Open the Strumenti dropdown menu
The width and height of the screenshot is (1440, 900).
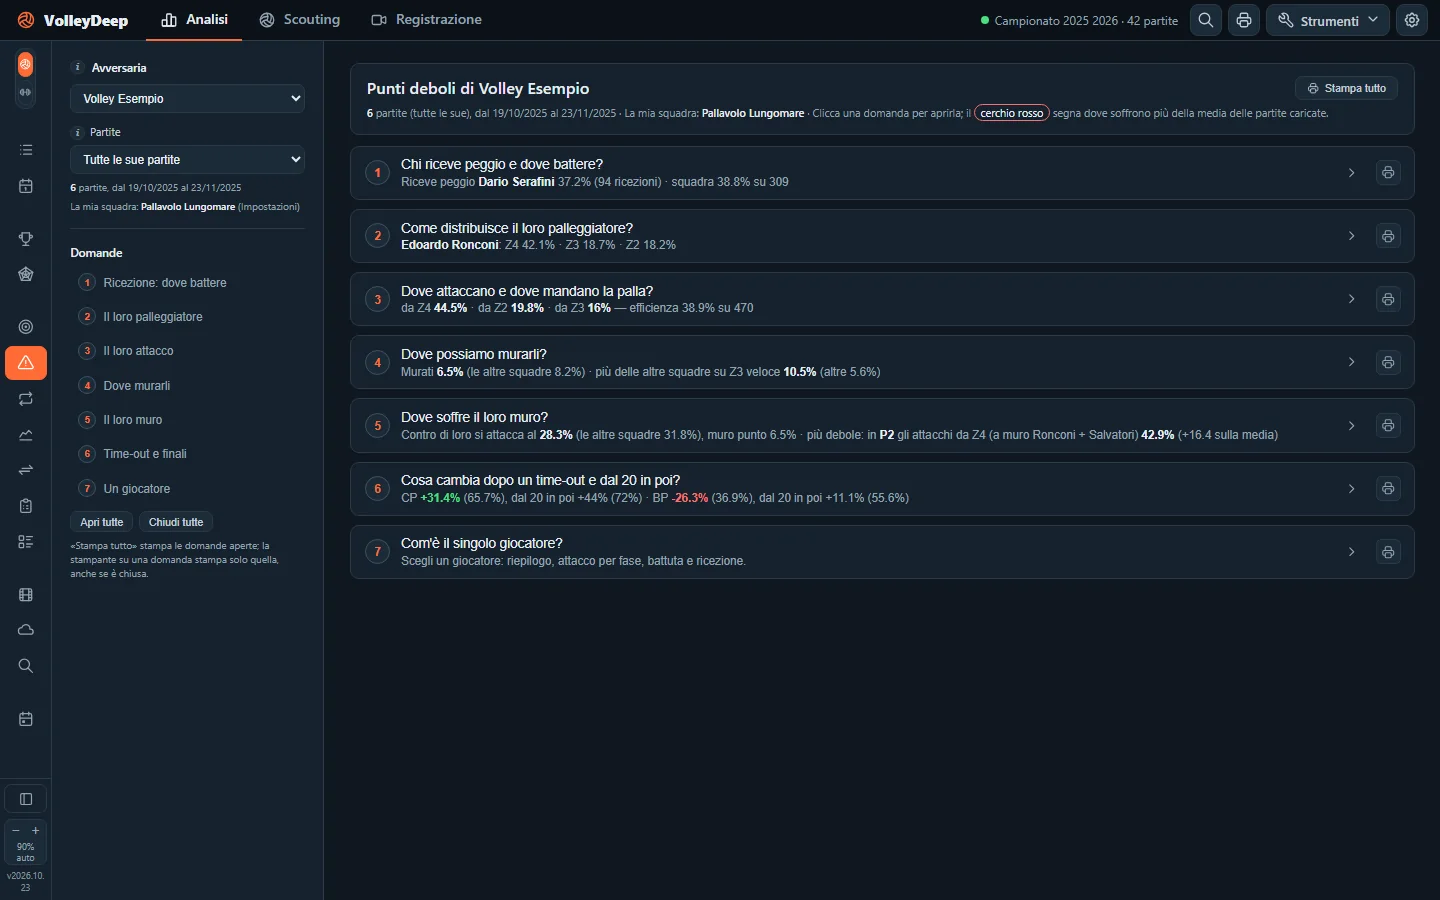tap(1327, 20)
